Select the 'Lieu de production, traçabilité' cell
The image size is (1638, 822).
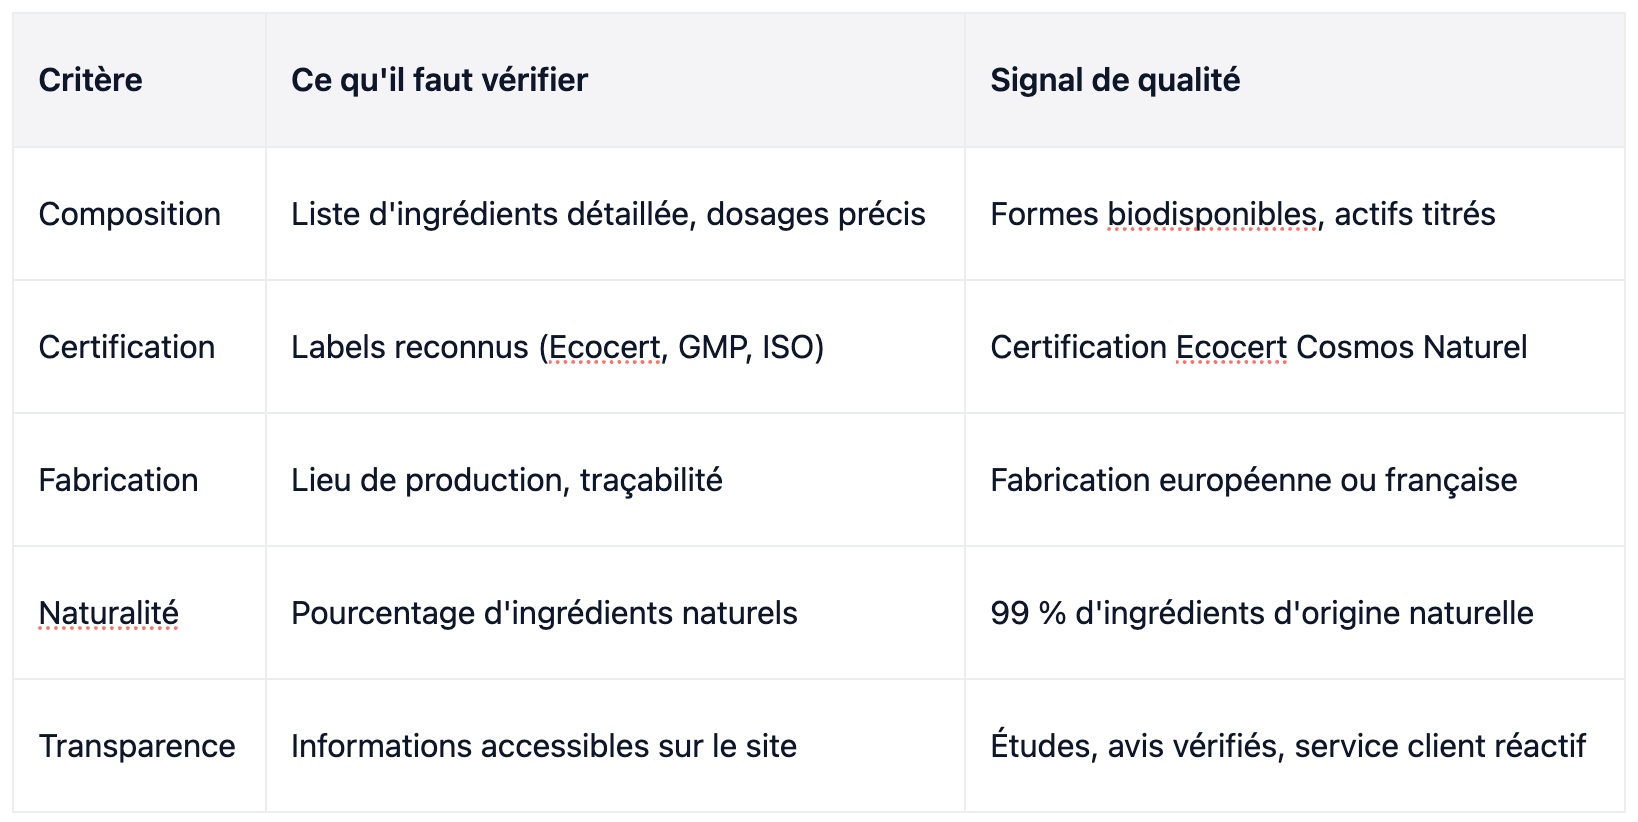coord(615,480)
